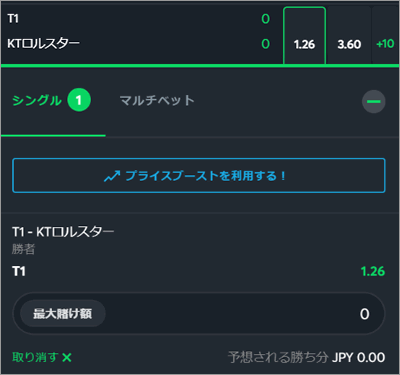This screenshot has height=375, width=400.
Task: Select the 1.26 odds box for T1
Action: coord(304,36)
